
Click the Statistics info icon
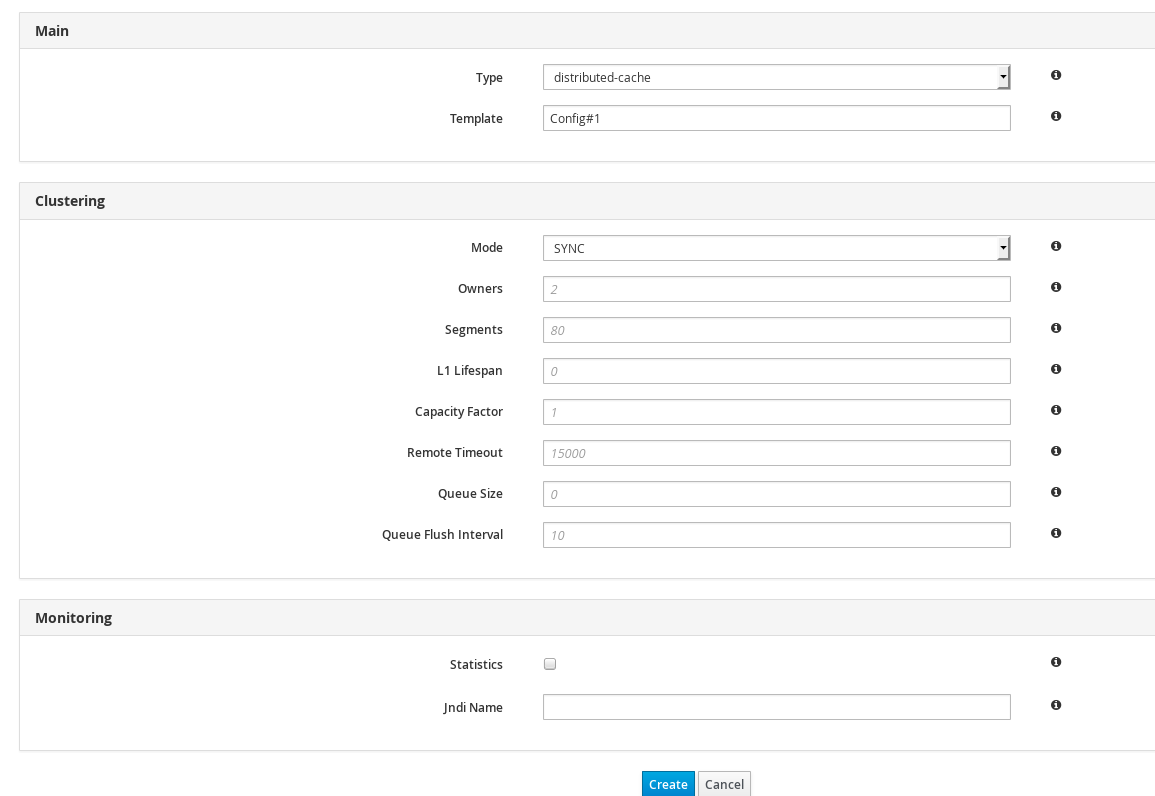pyautogui.click(x=1056, y=662)
